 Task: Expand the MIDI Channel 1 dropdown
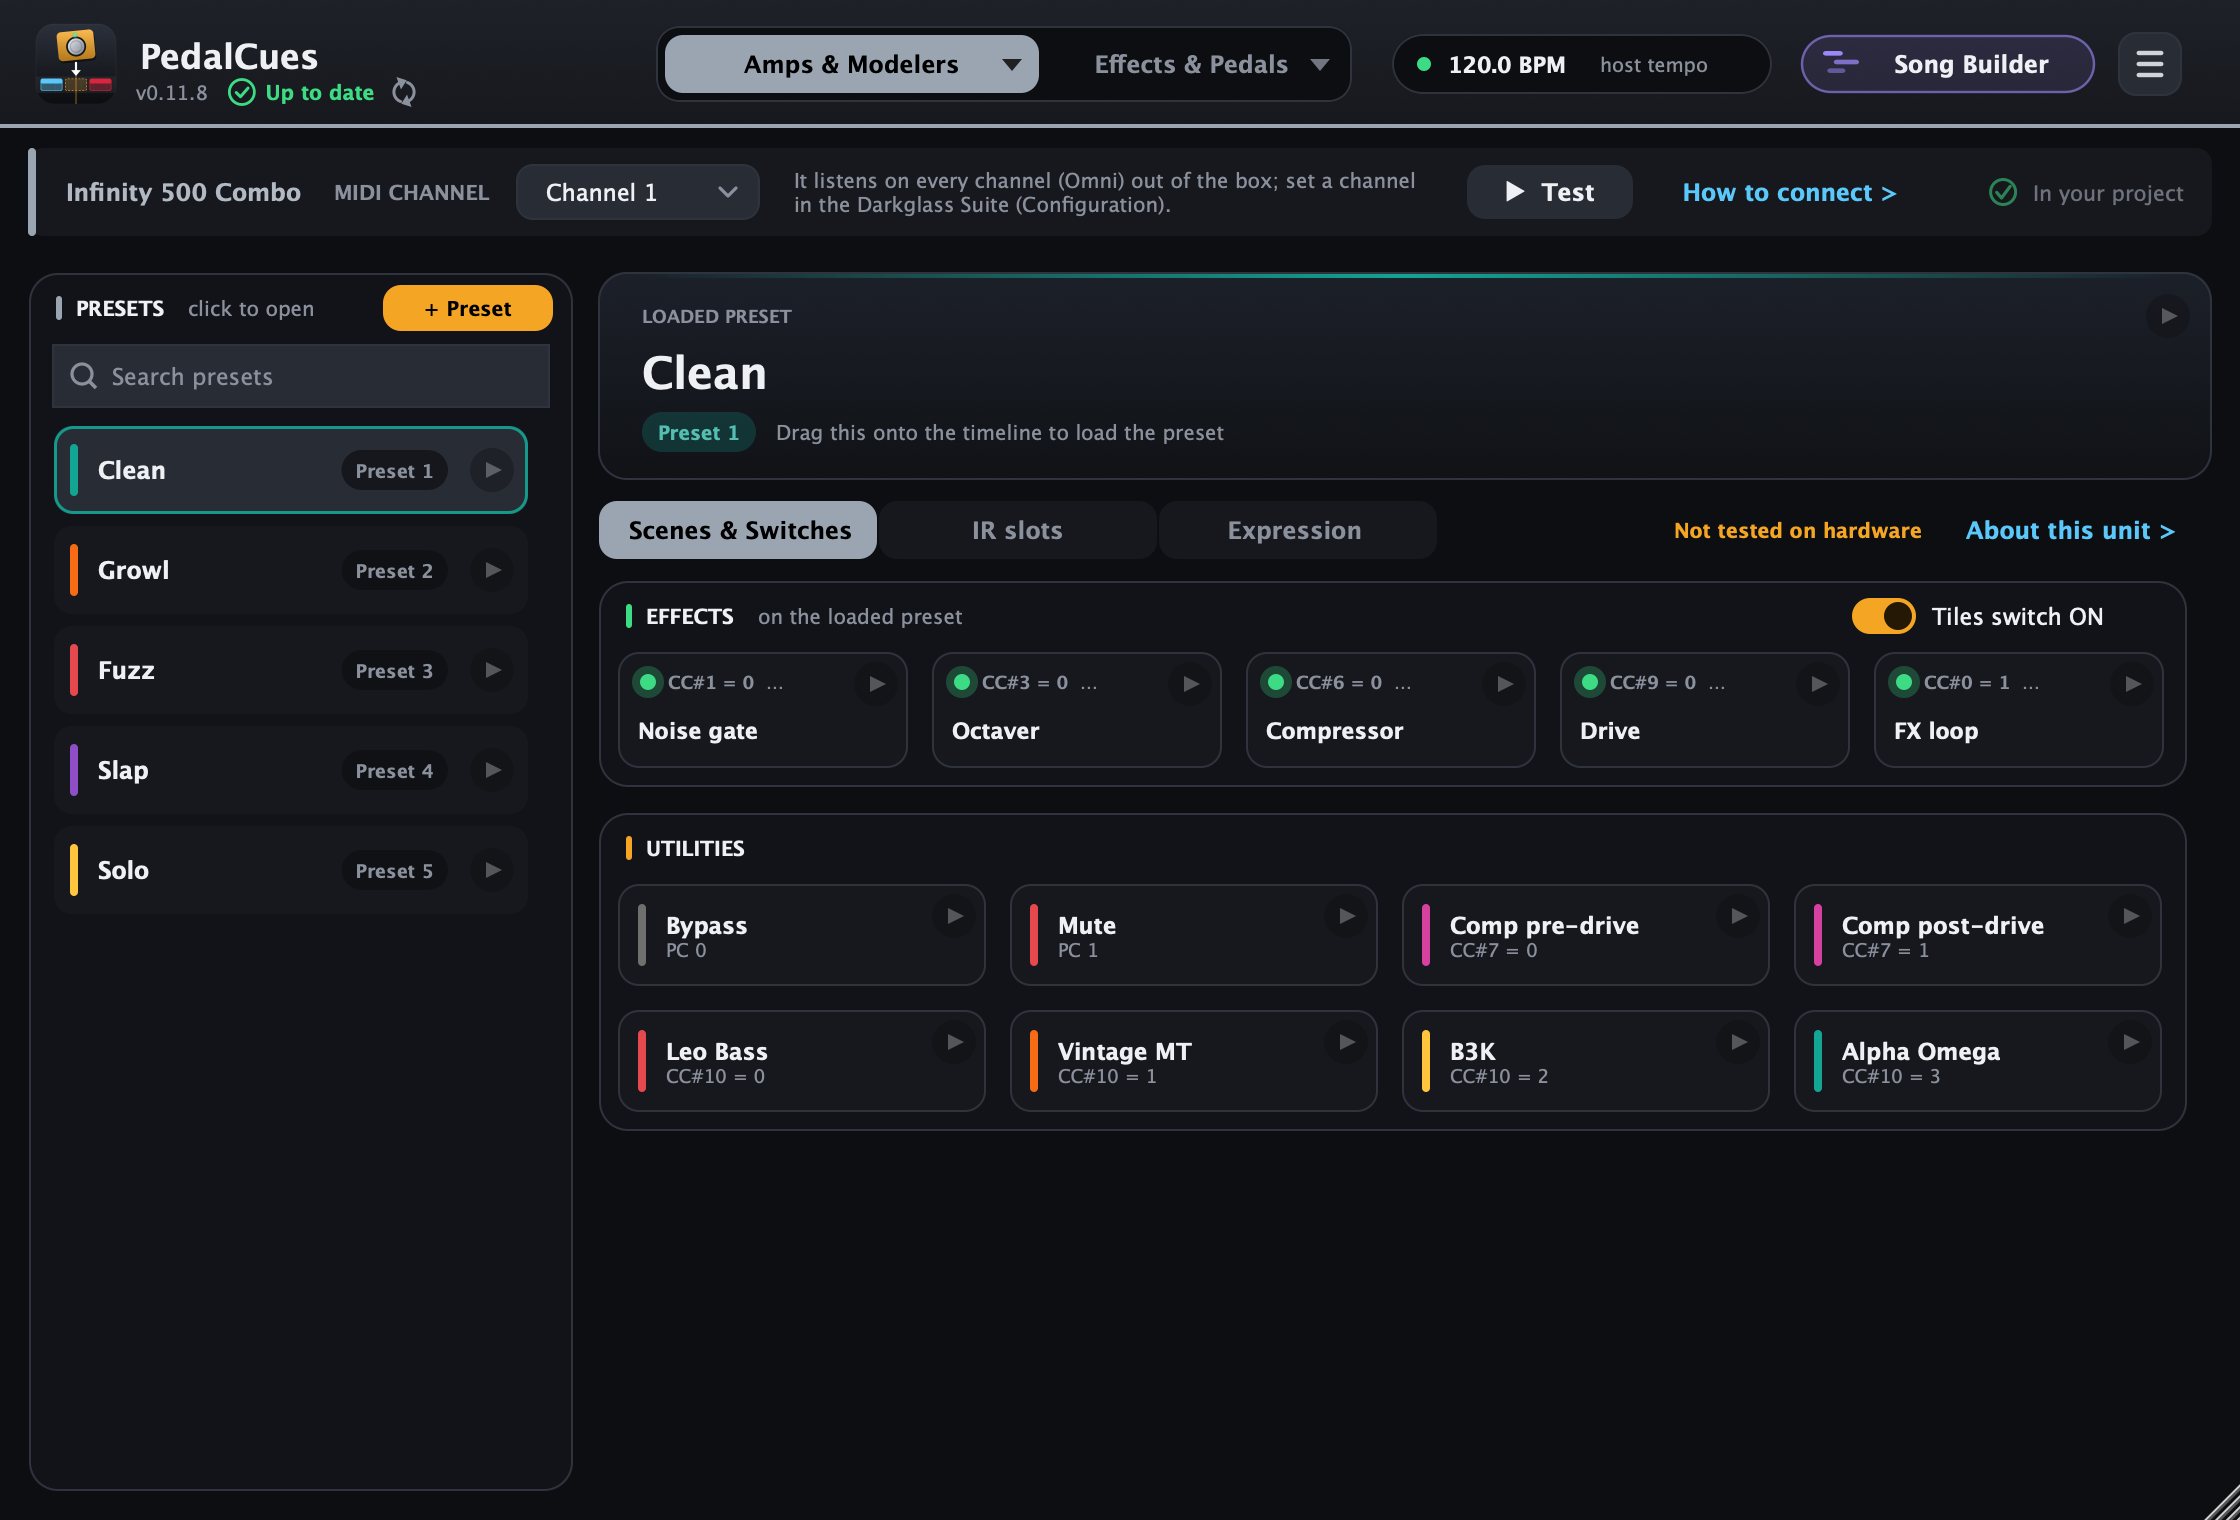637,192
